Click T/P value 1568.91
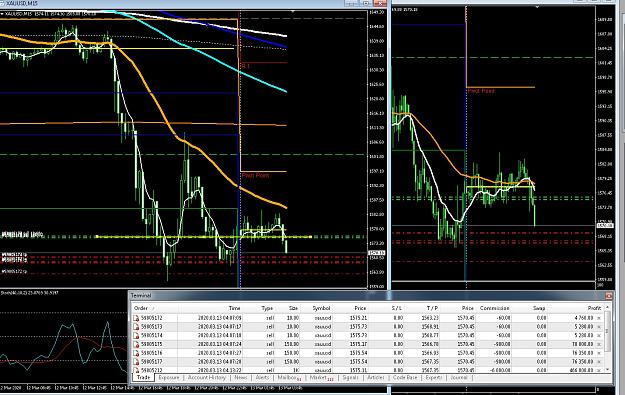The width and height of the screenshot is (625, 395). (x=430, y=327)
